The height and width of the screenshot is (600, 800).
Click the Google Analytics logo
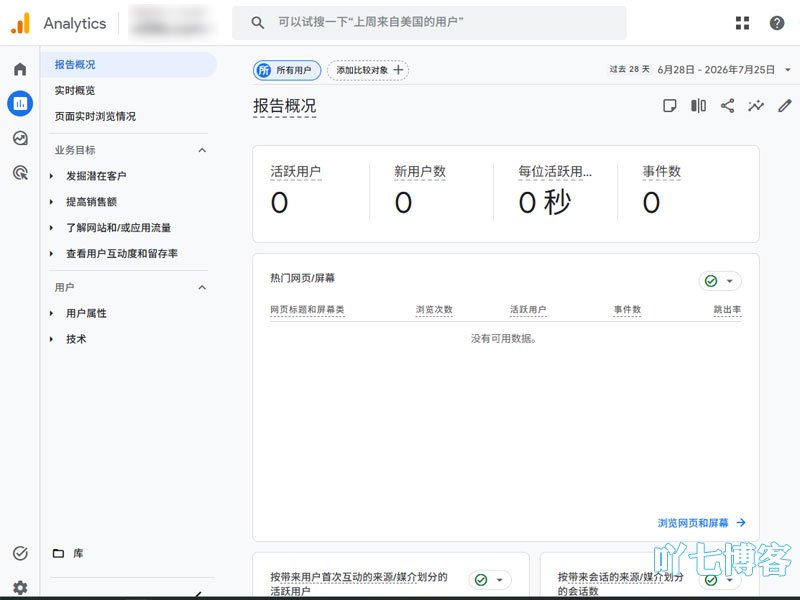pos(20,23)
